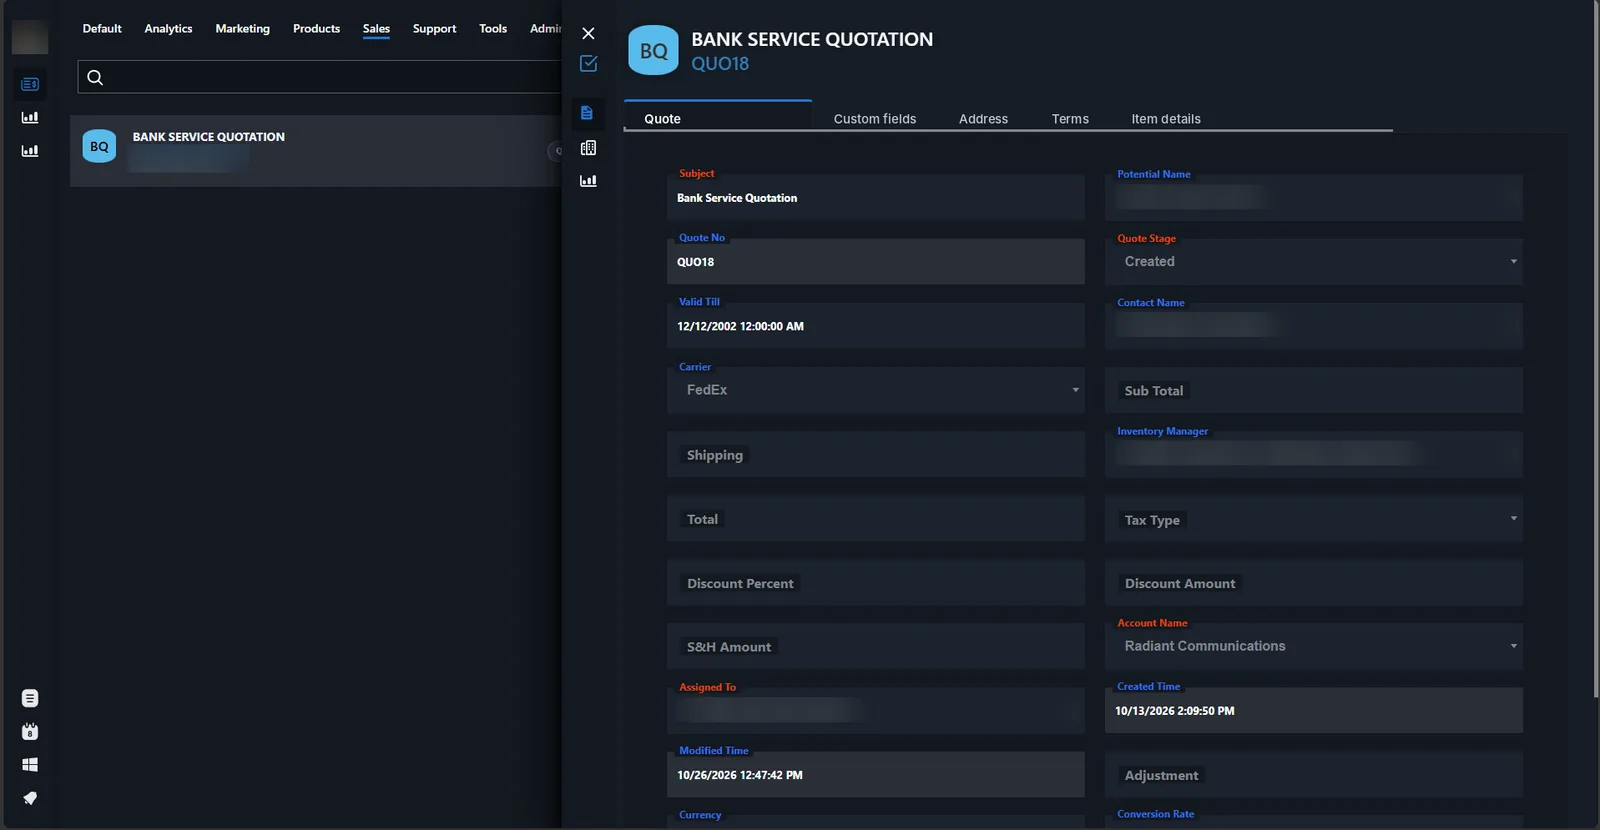Open the Tax Type dropdown
Screen dimensions: 1600x830
tap(1314, 519)
